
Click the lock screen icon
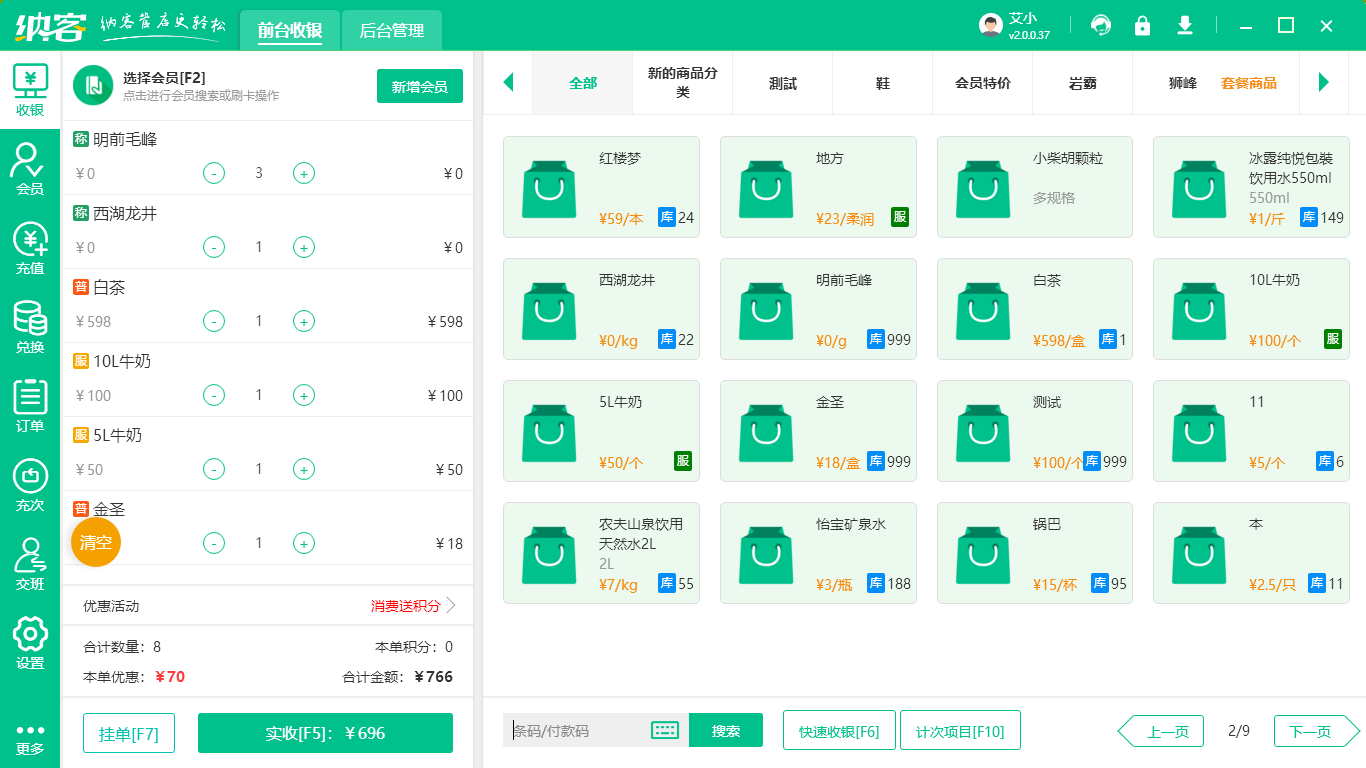(1143, 25)
